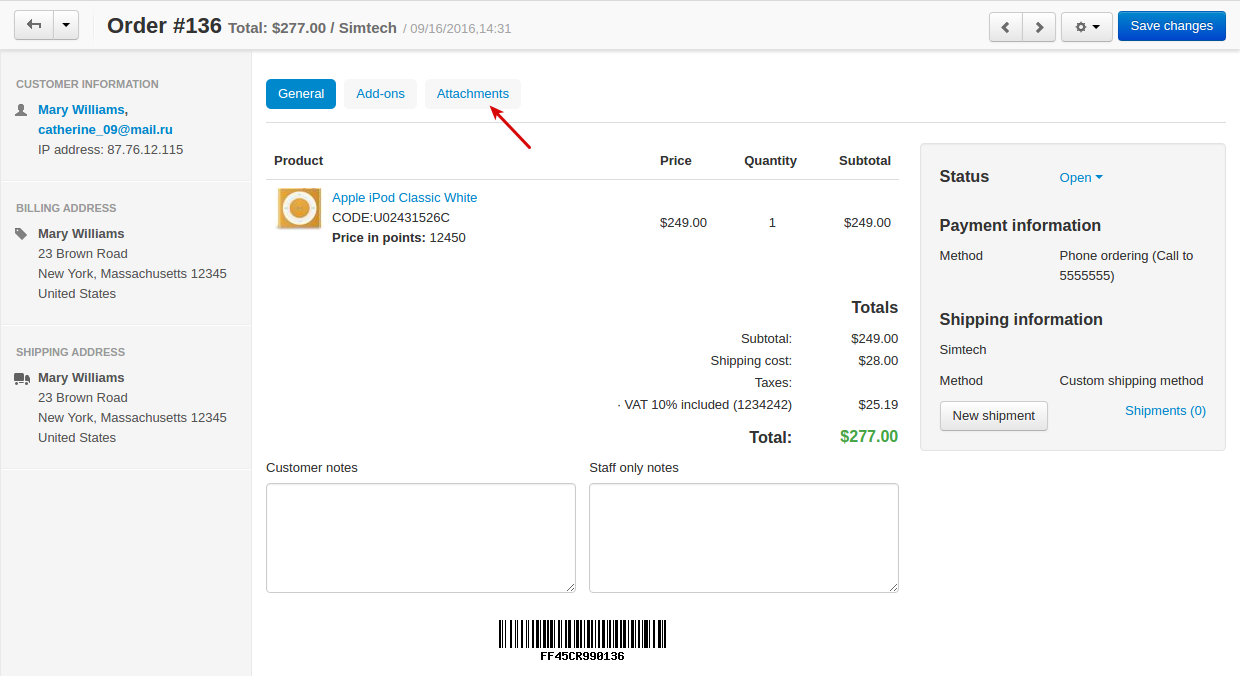Click the billing address tag icon
Image resolution: width=1240 pixels, height=676 pixels.
click(22, 234)
